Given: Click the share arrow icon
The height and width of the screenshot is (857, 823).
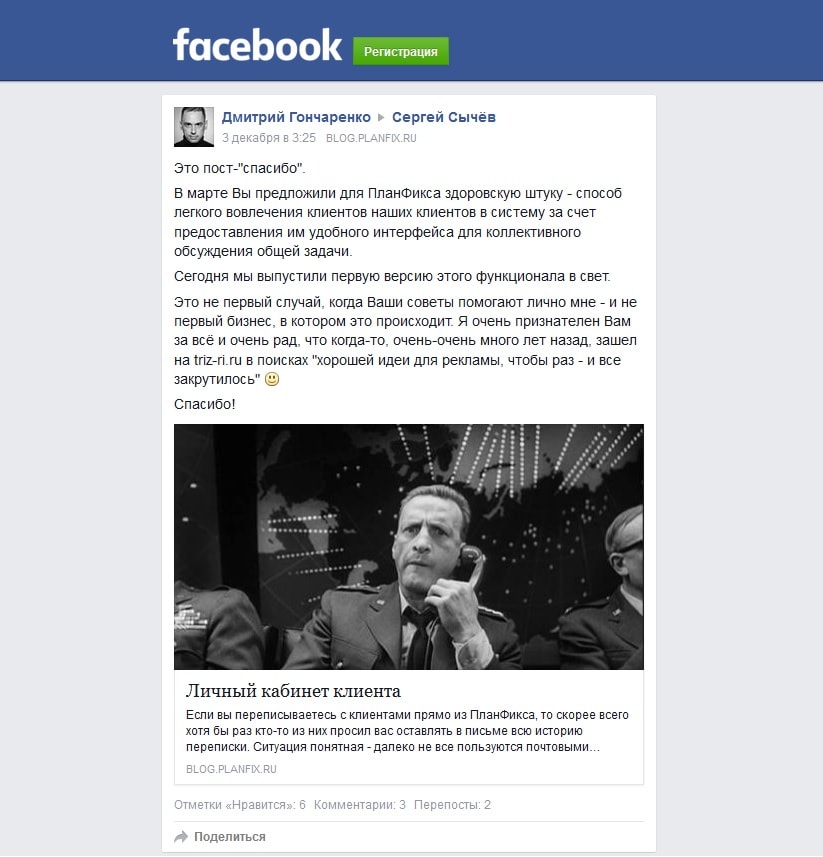Looking at the screenshot, I should pyautogui.click(x=181, y=837).
